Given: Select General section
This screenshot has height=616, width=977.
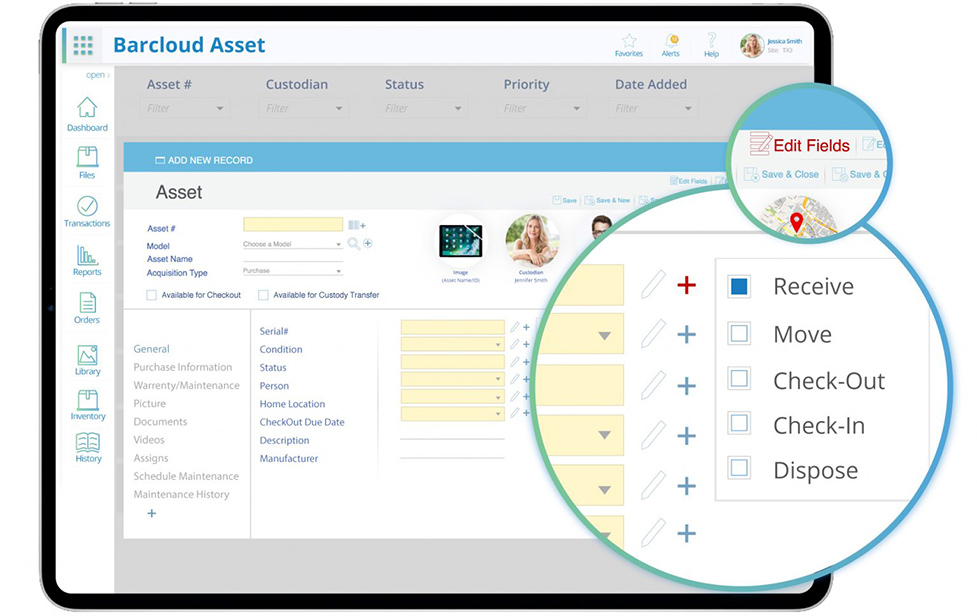Looking at the screenshot, I should coord(151,349).
